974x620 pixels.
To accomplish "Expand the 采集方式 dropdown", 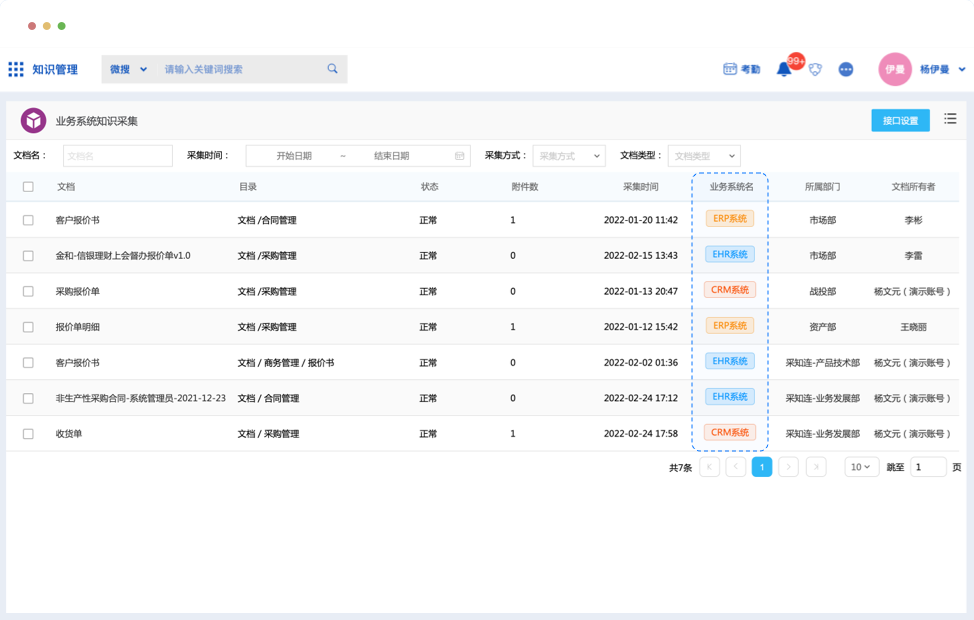I will coord(568,156).
